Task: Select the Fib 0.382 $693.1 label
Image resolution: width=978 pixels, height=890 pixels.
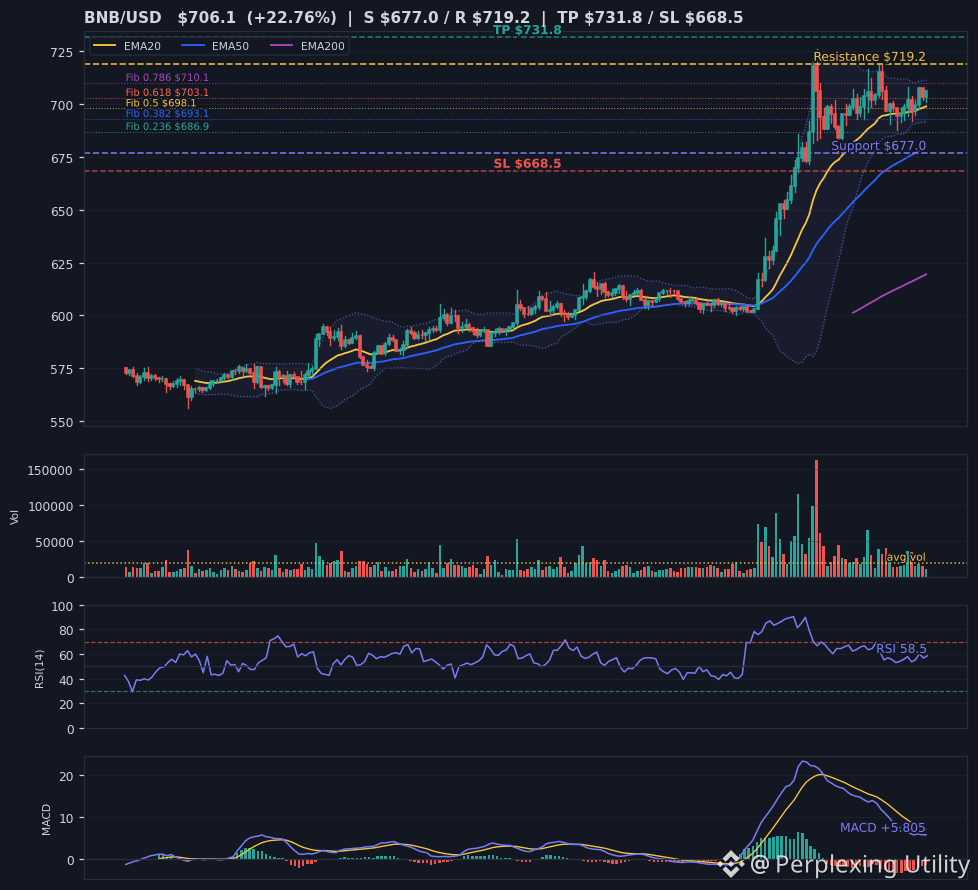Action: point(167,114)
